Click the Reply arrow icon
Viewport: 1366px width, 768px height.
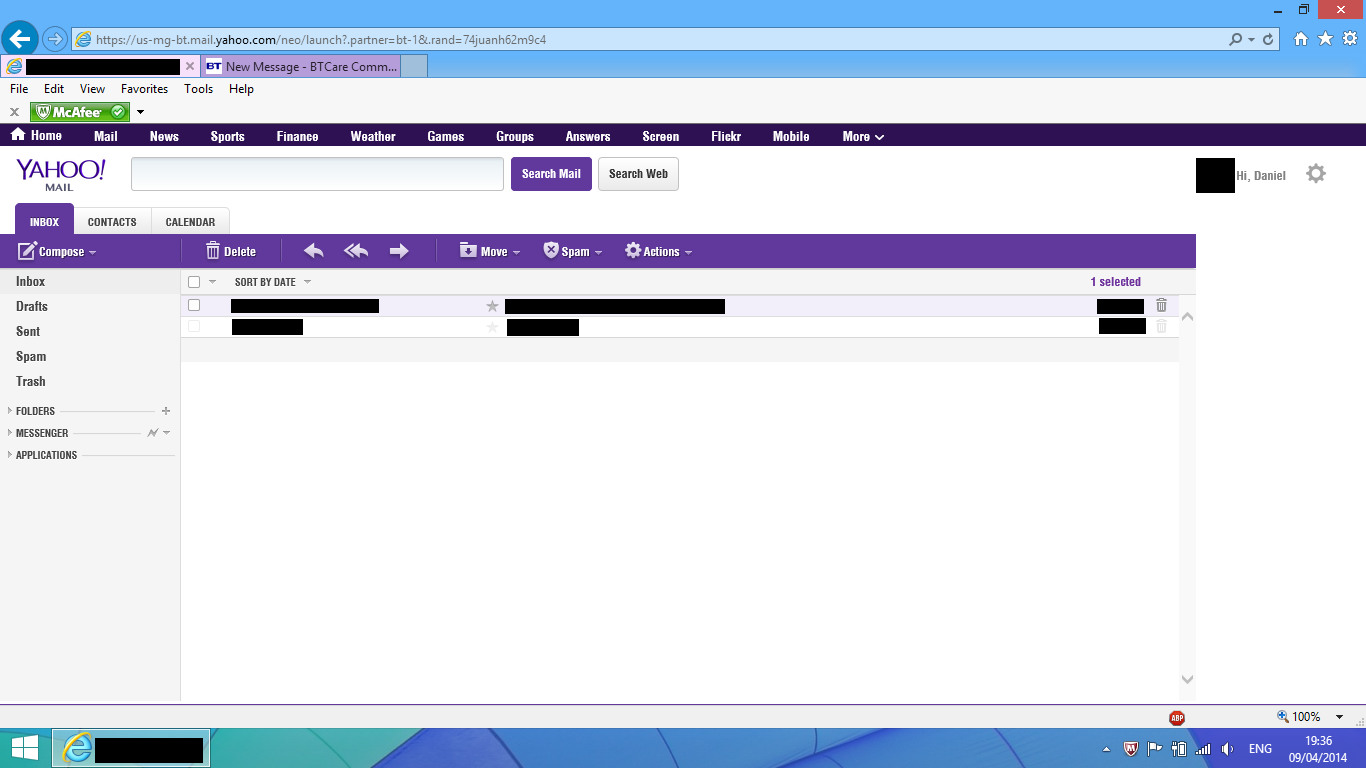(x=314, y=251)
